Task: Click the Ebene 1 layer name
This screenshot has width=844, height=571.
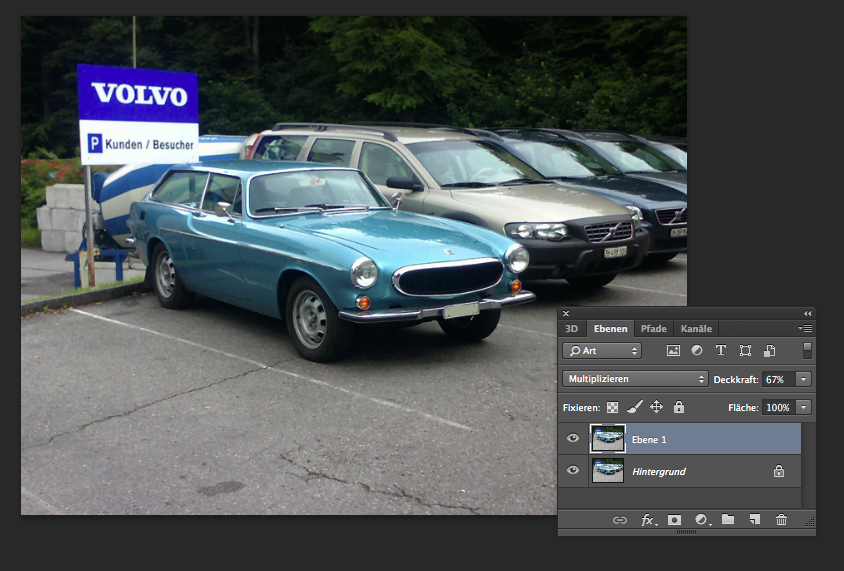Action: (x=649, y=440)
